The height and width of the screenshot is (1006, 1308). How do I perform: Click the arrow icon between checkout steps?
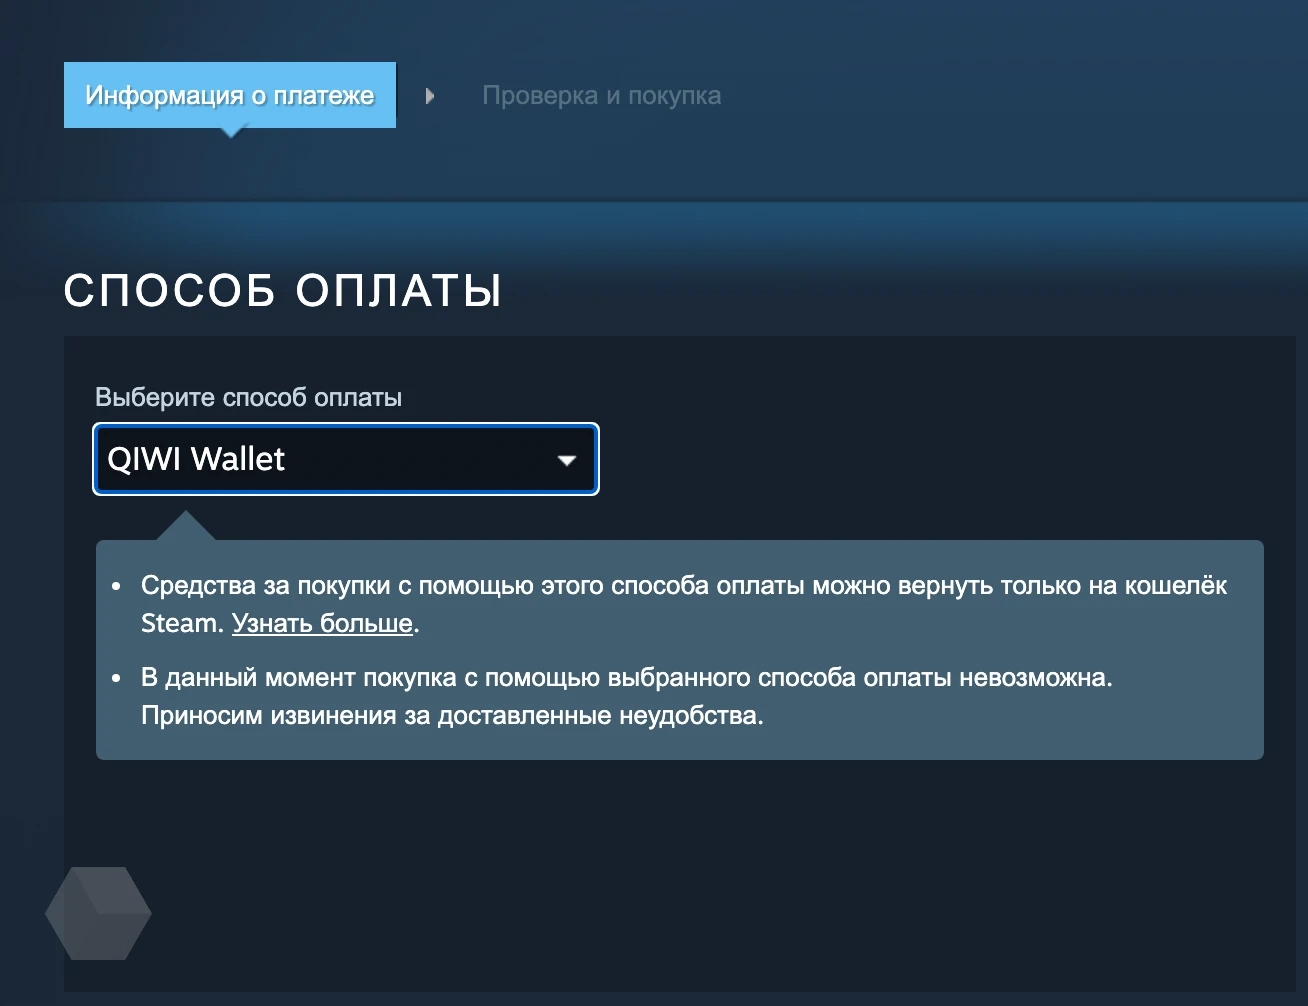[430, 96]
